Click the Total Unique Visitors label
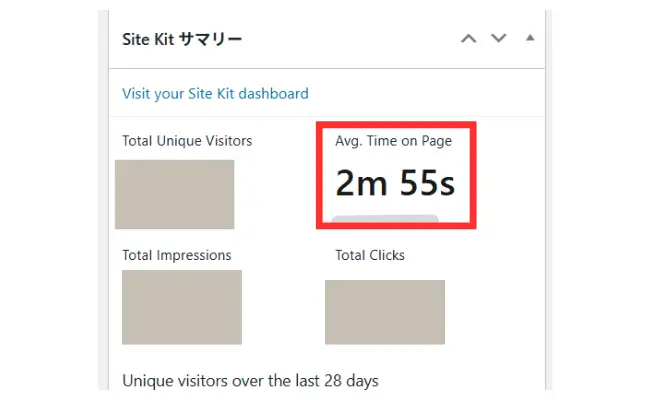The width and height of the screenshot is (650, 400). coord(187,141)
